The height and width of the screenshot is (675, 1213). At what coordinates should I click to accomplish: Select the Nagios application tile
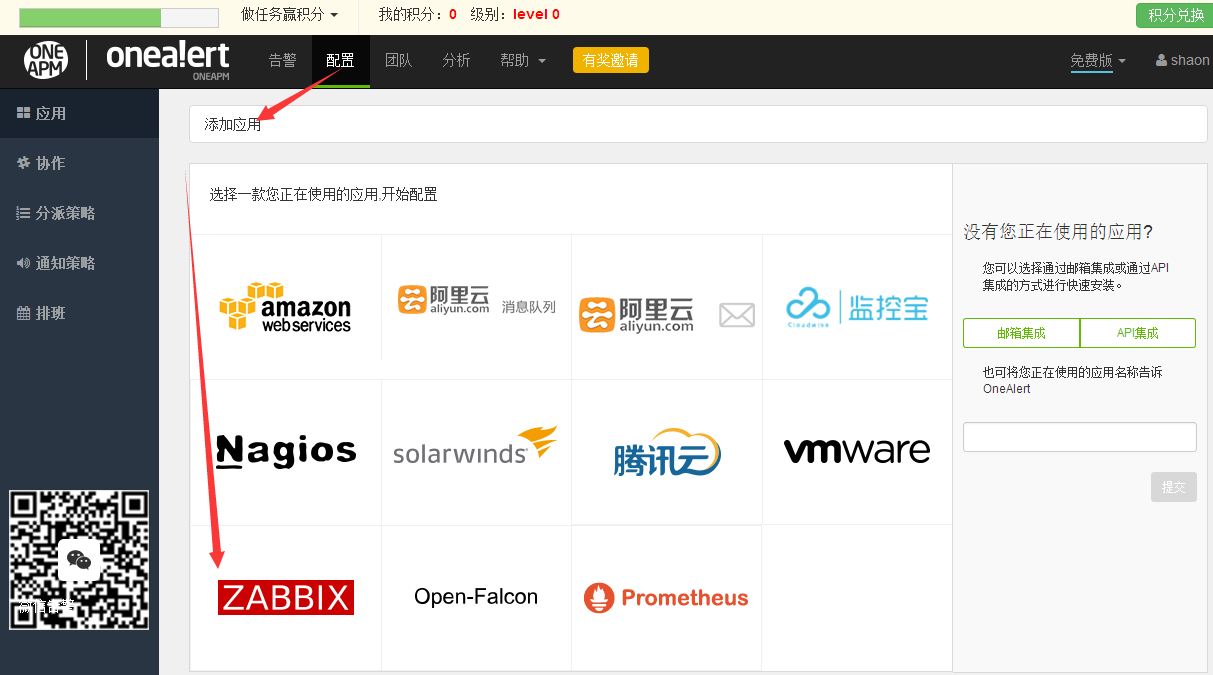[285, 451]
